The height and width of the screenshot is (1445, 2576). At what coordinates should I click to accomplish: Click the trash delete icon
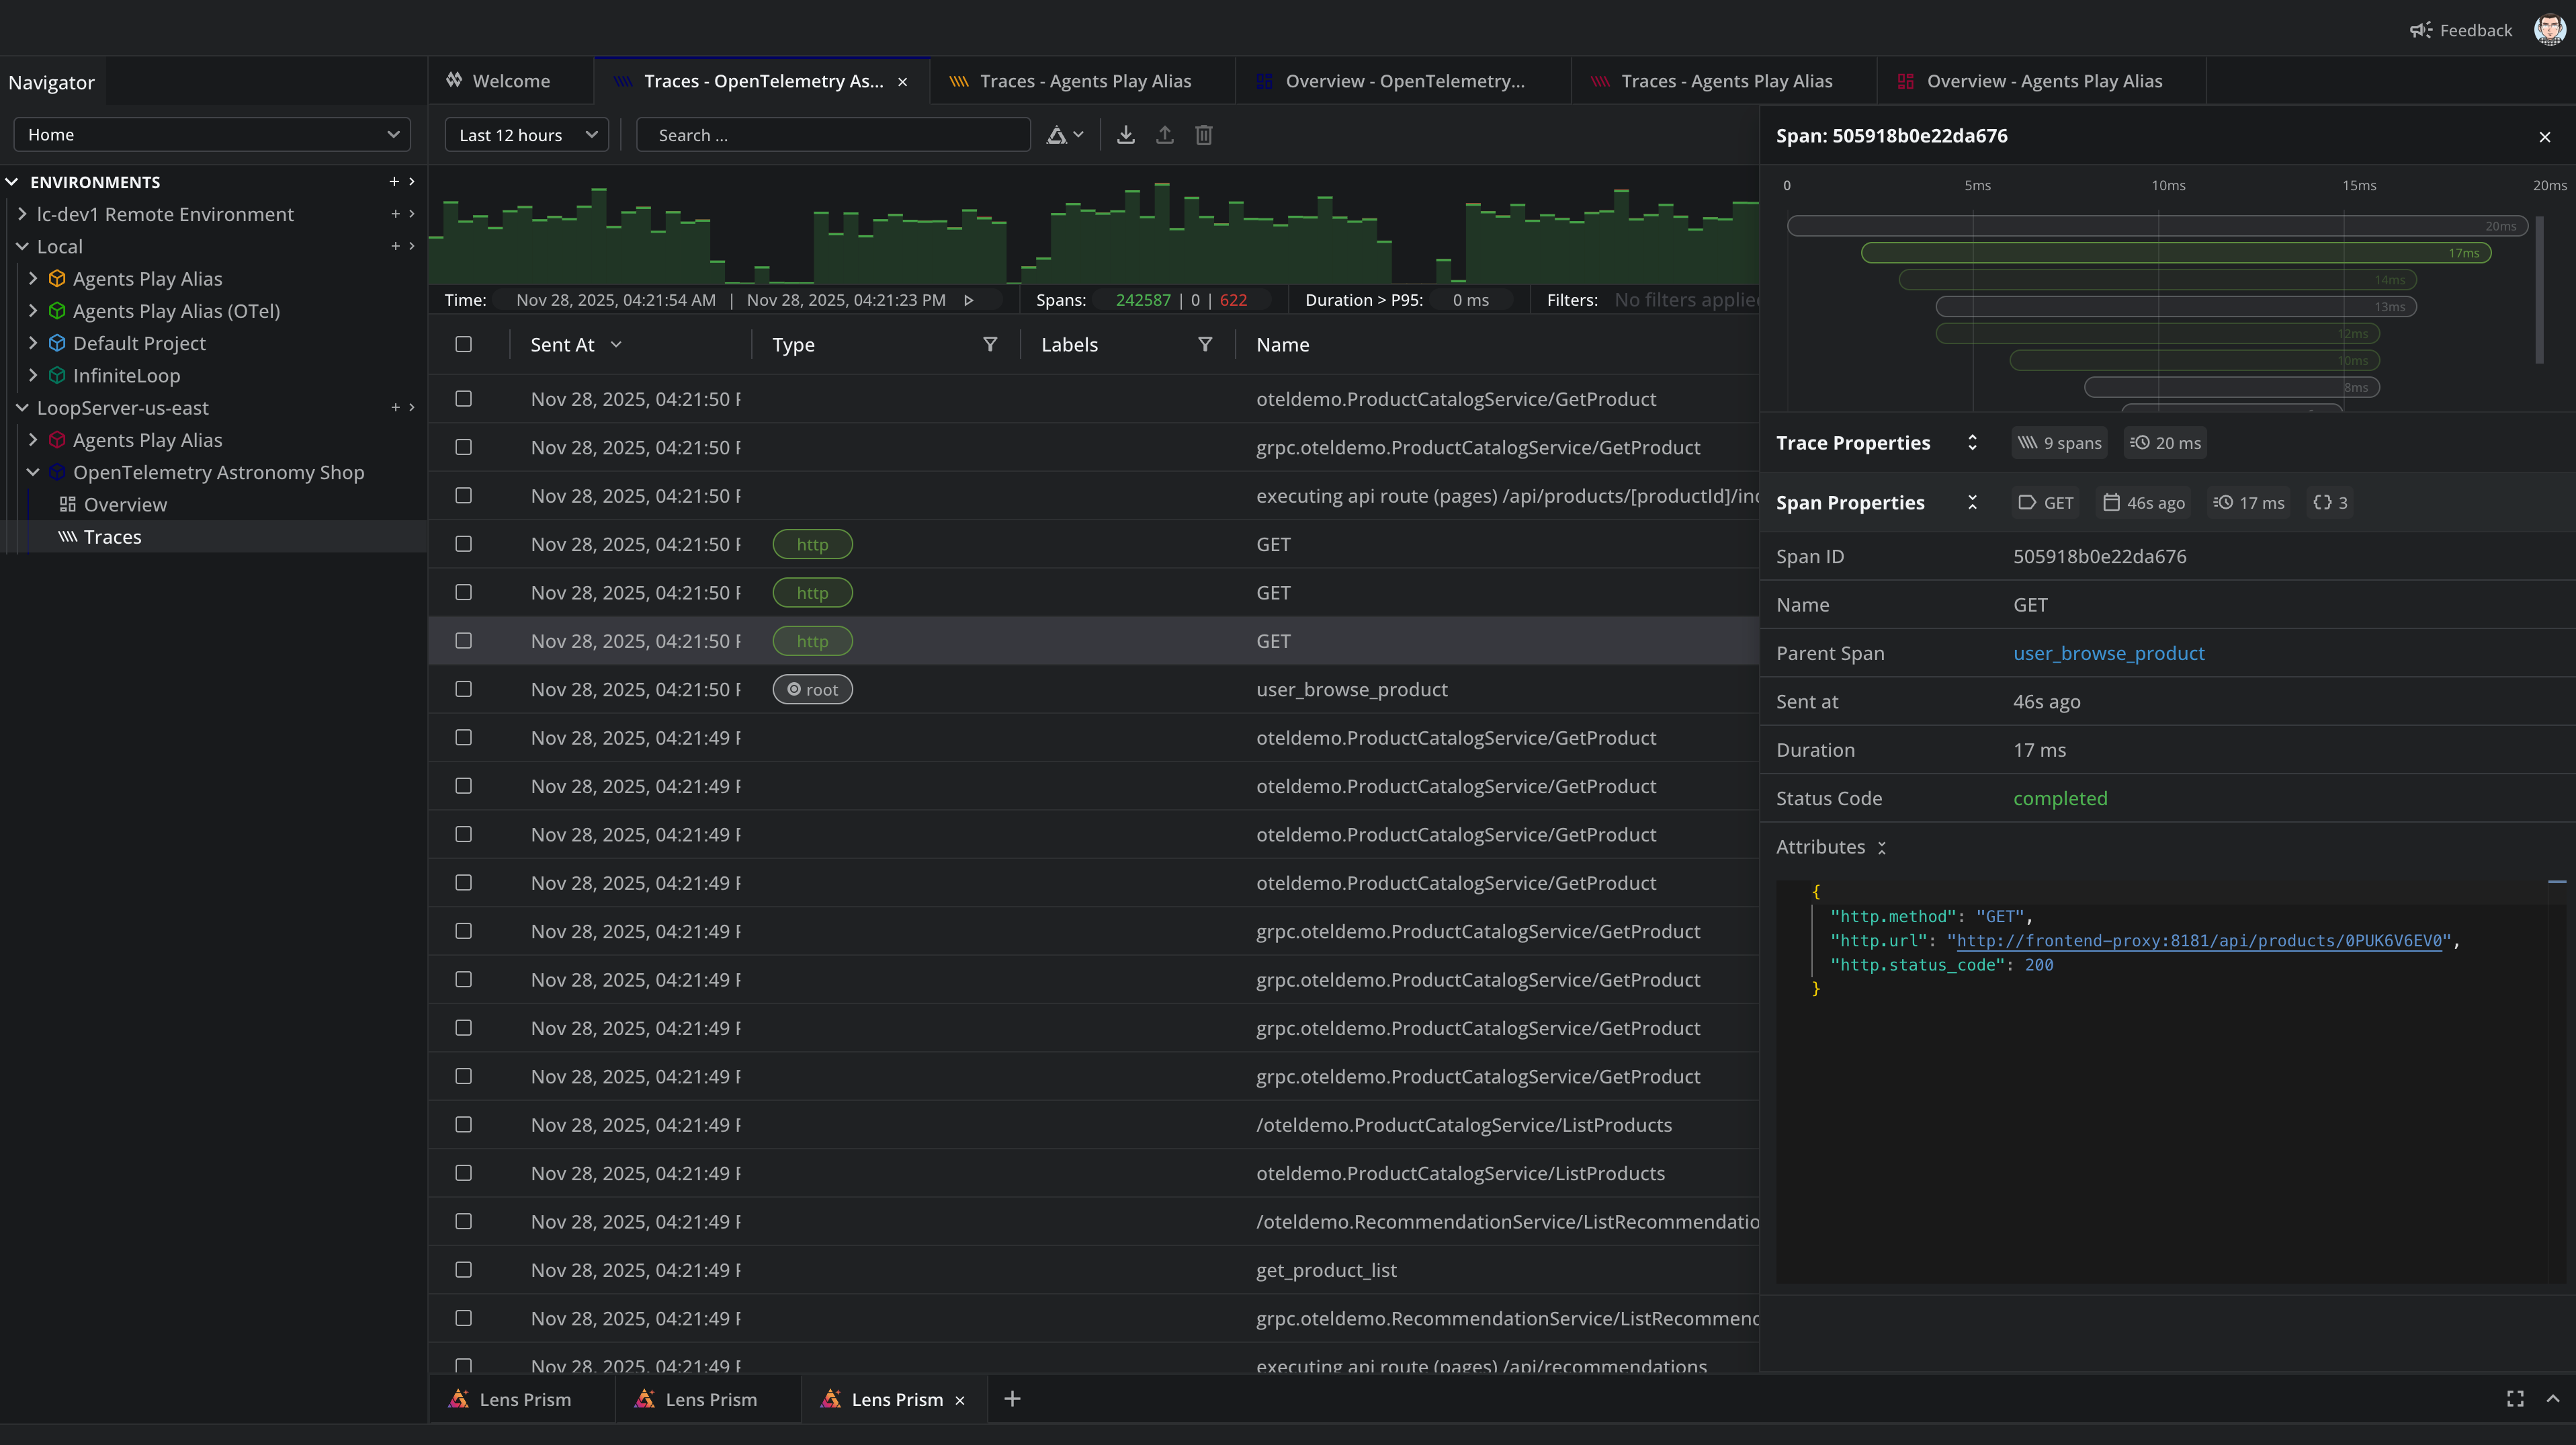(1203, 135)
